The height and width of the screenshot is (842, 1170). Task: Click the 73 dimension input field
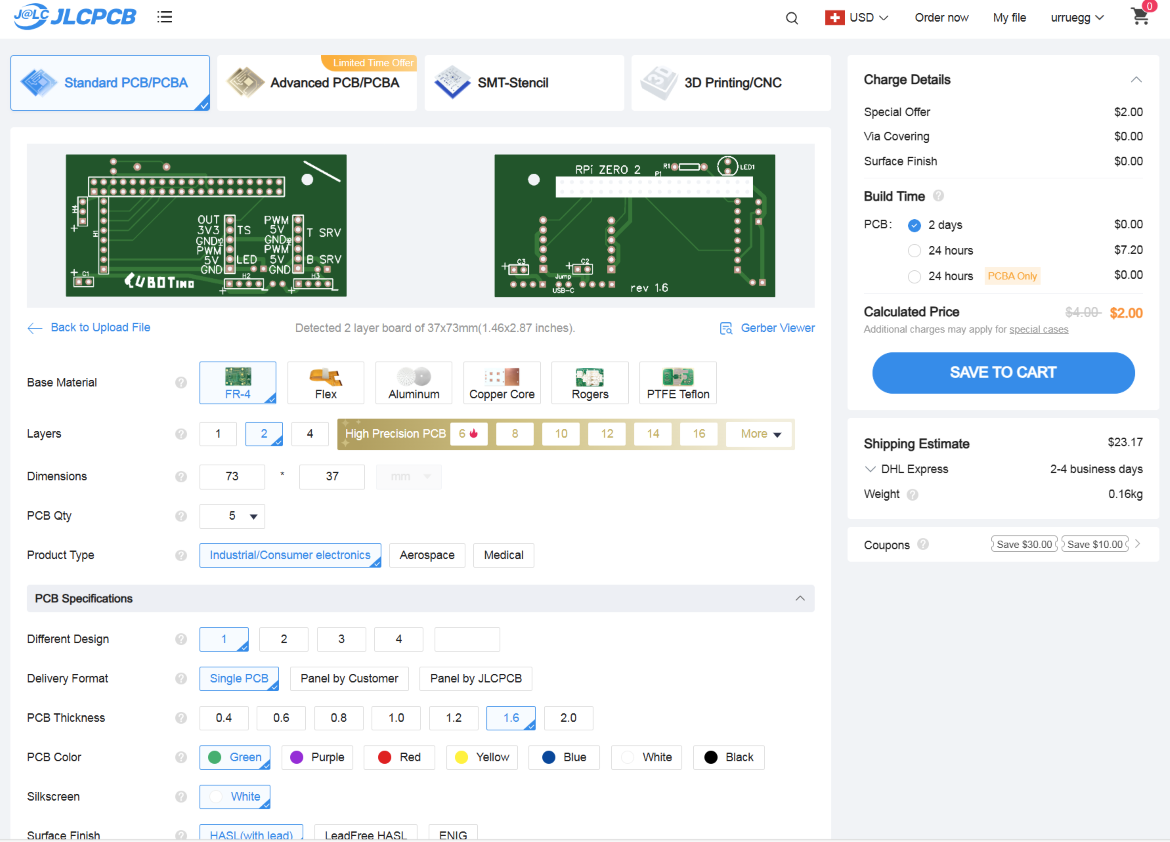(232, 476)
